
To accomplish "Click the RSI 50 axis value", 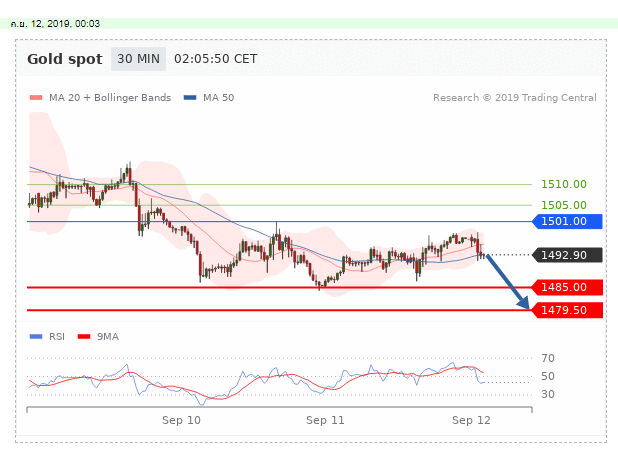I will point(548,376).
